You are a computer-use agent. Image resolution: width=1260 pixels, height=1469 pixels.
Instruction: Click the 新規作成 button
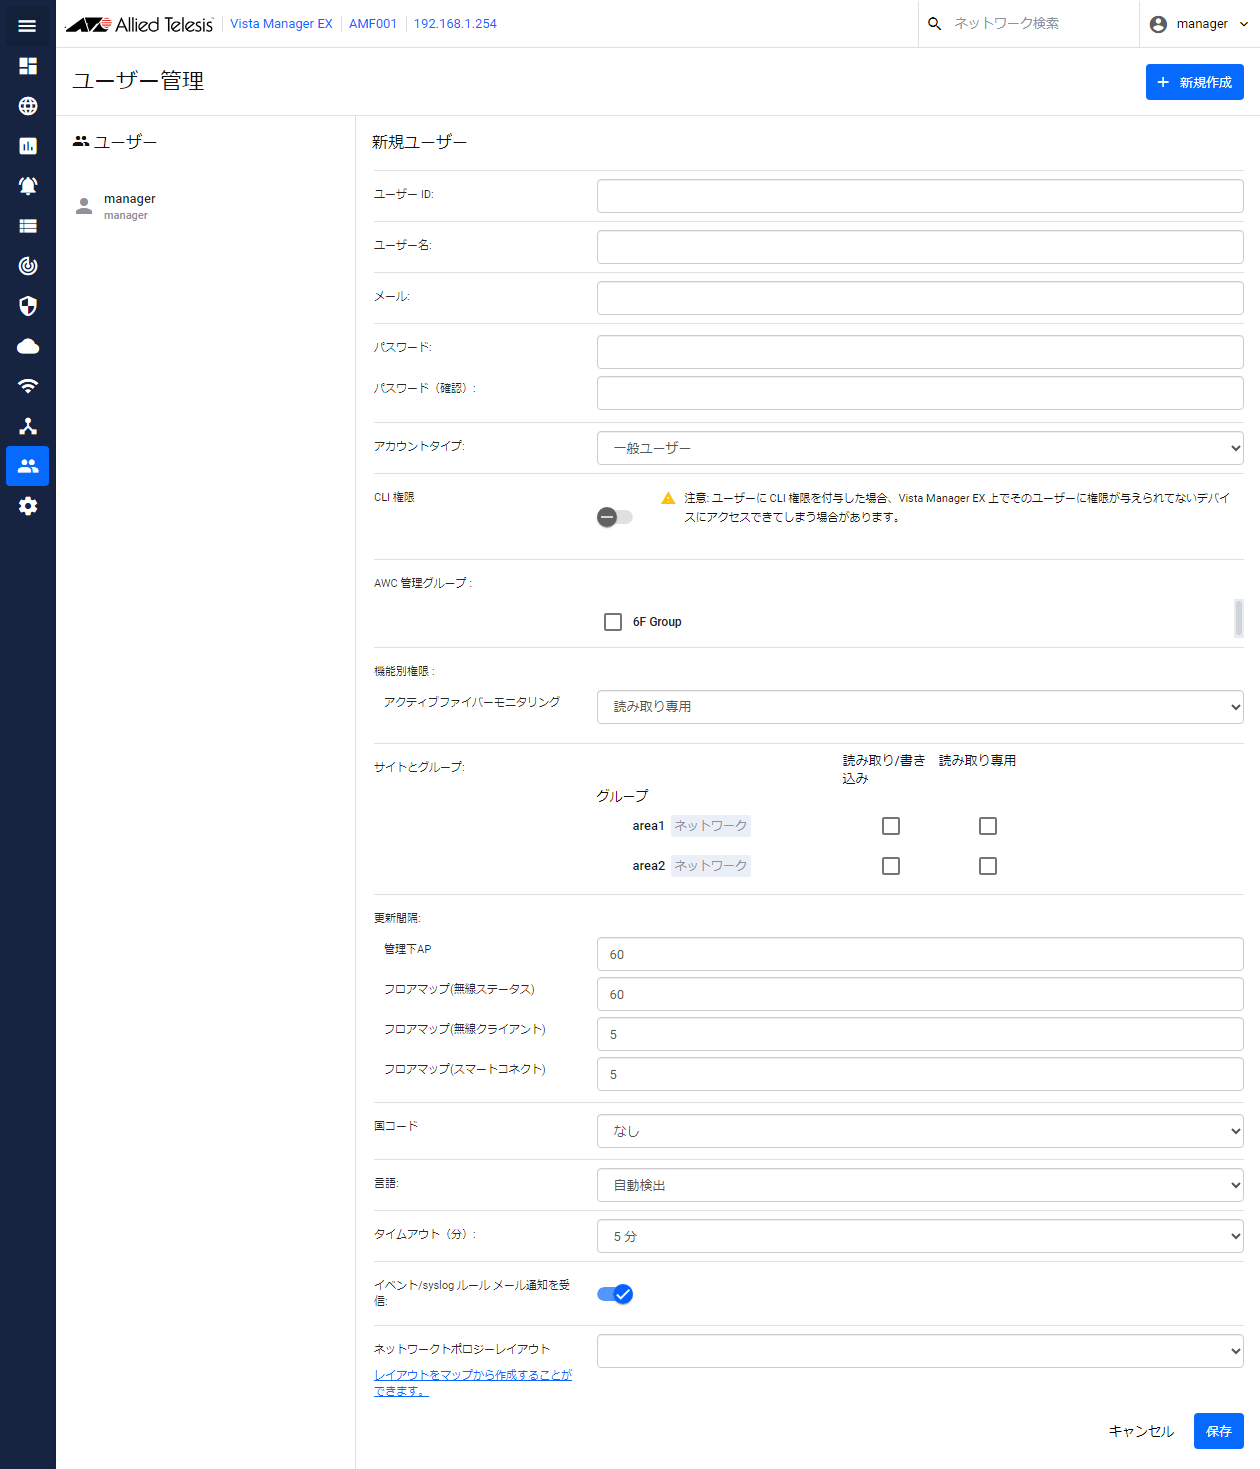(1195, 82)
